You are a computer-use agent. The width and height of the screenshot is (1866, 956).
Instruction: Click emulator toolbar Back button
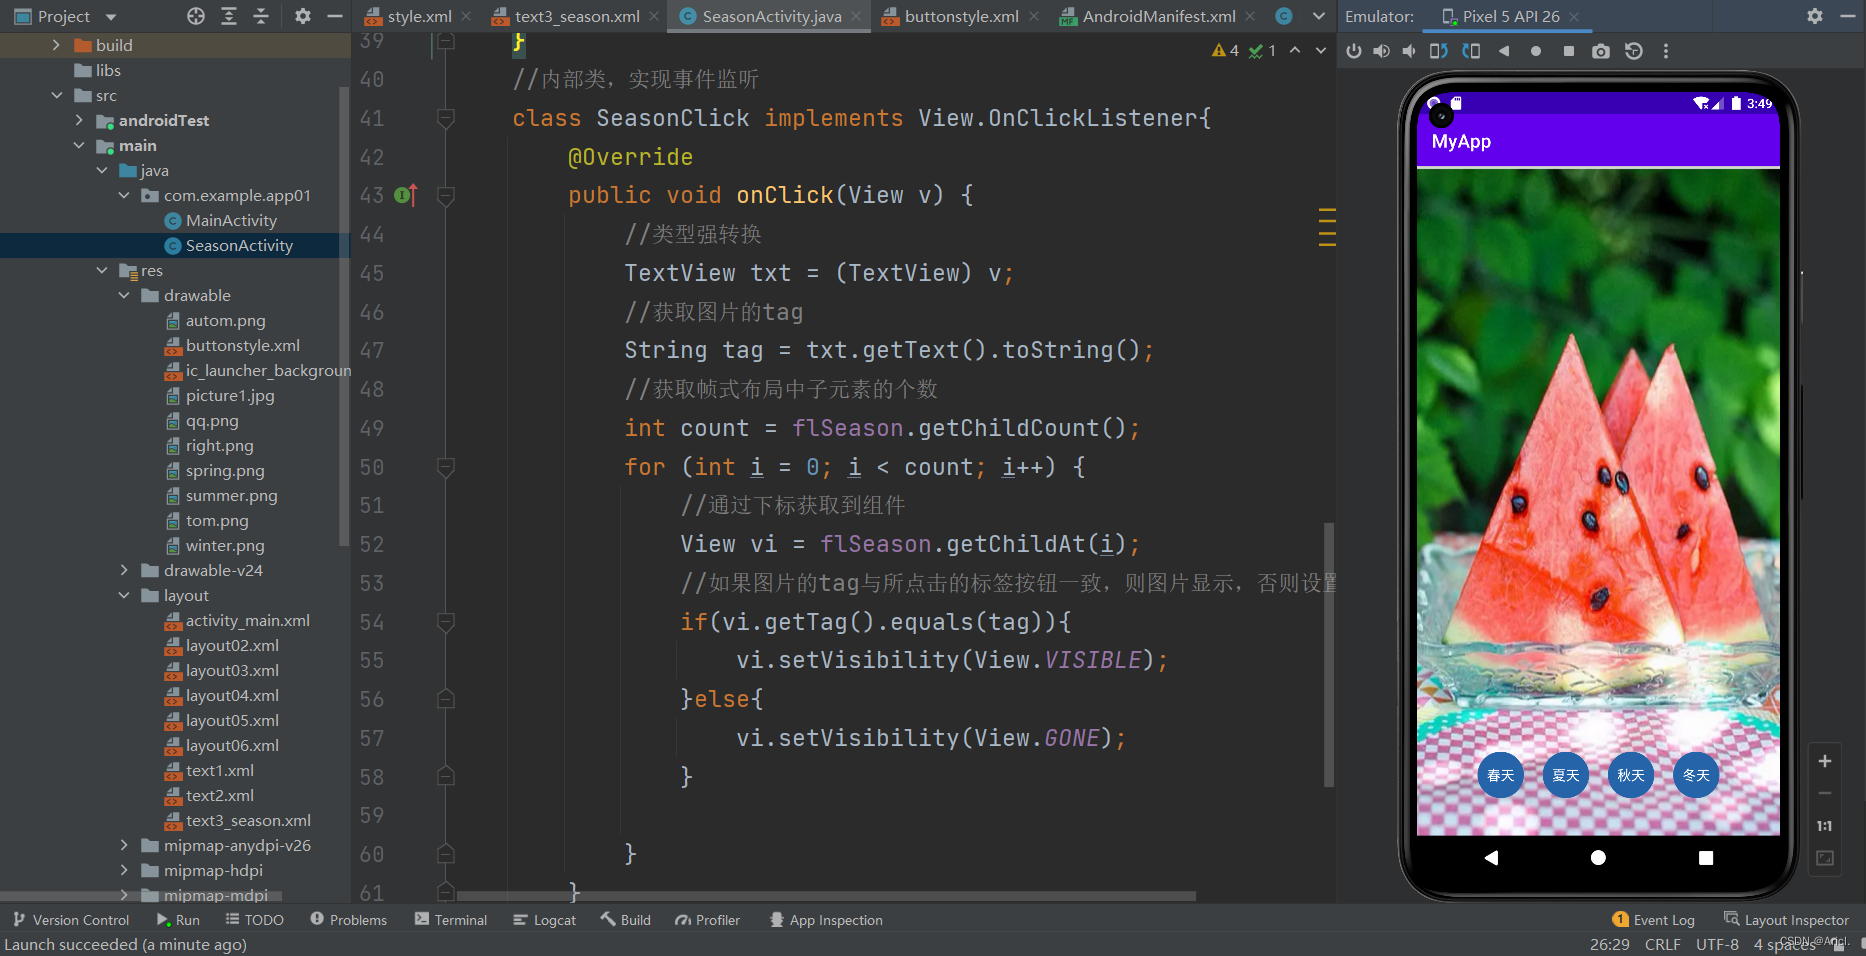pyautogui.click(x=1504, y=51)
